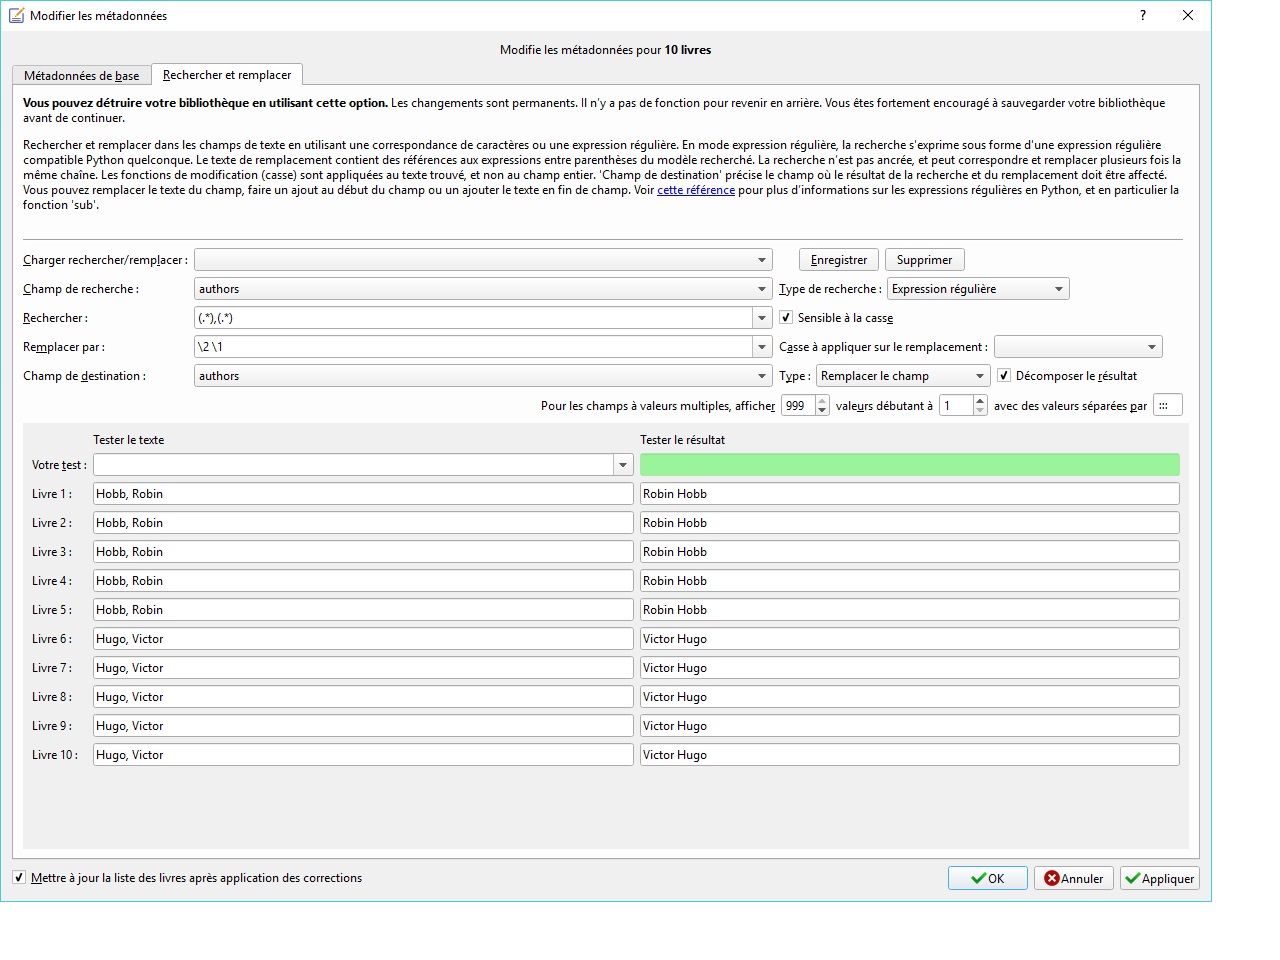The height and width of the screenshot is (960, 1280).
Task: Decrease the 'valeurs débutant à' value
Action: [x=980, y=410]
